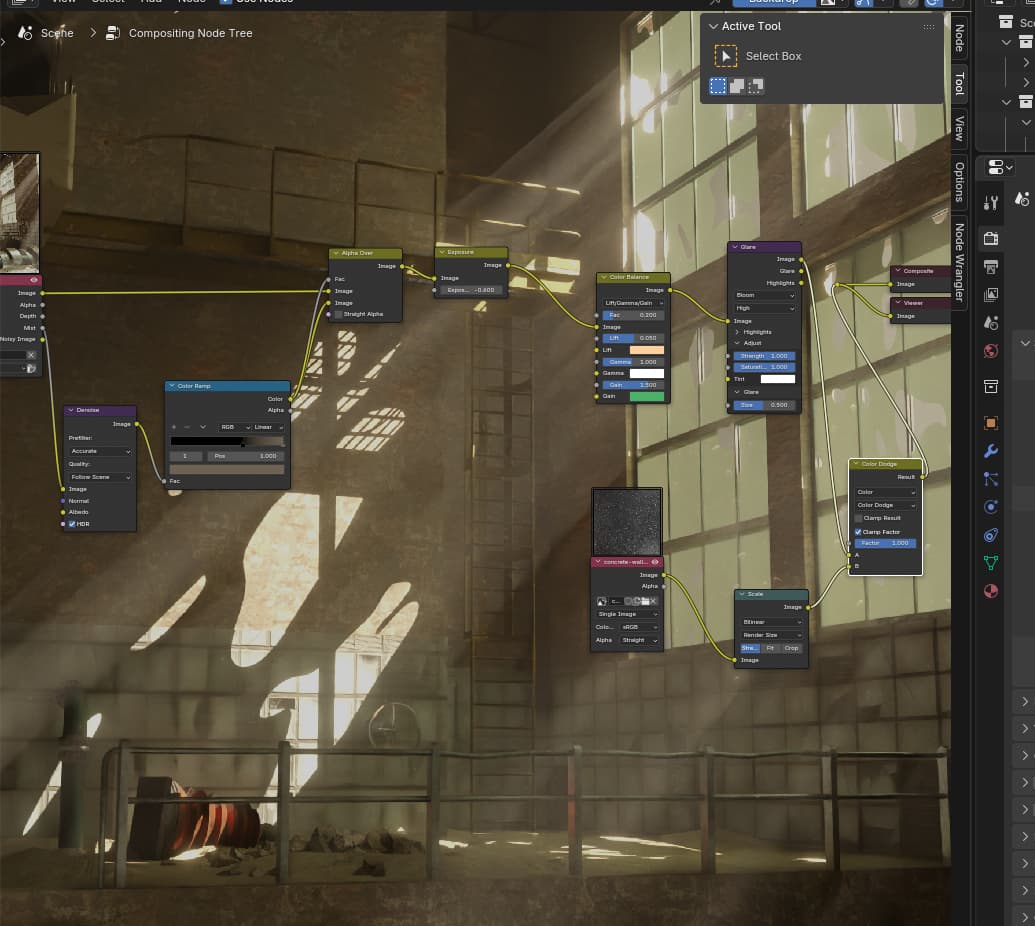
Task: Open the Object properties tab icon
Action: (990, 422)
